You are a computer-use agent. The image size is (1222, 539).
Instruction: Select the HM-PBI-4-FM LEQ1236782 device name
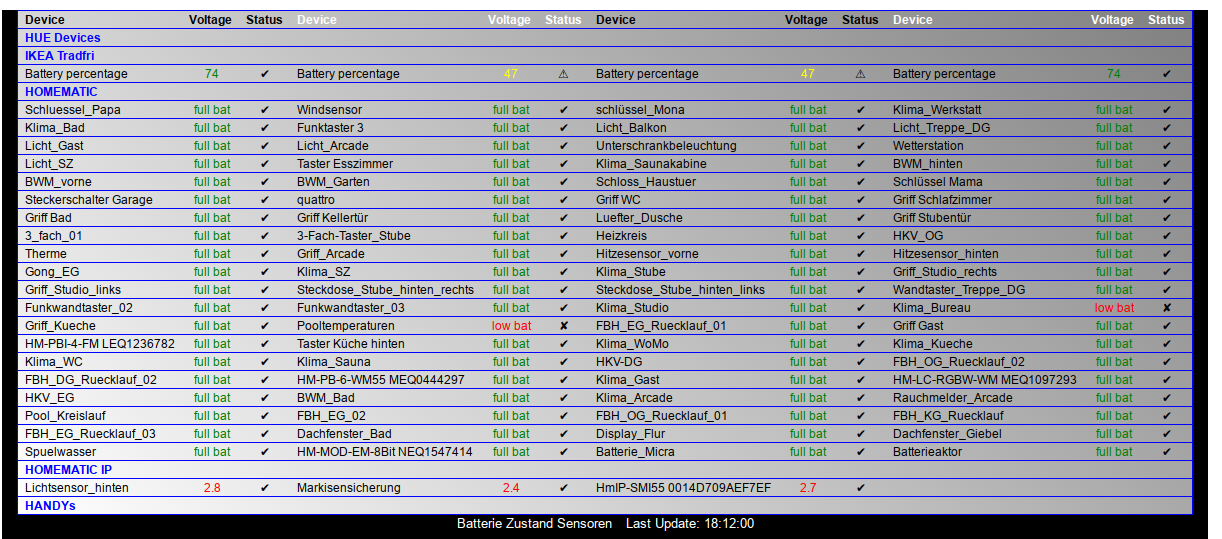pyautogui.click(x=100, y=344)
